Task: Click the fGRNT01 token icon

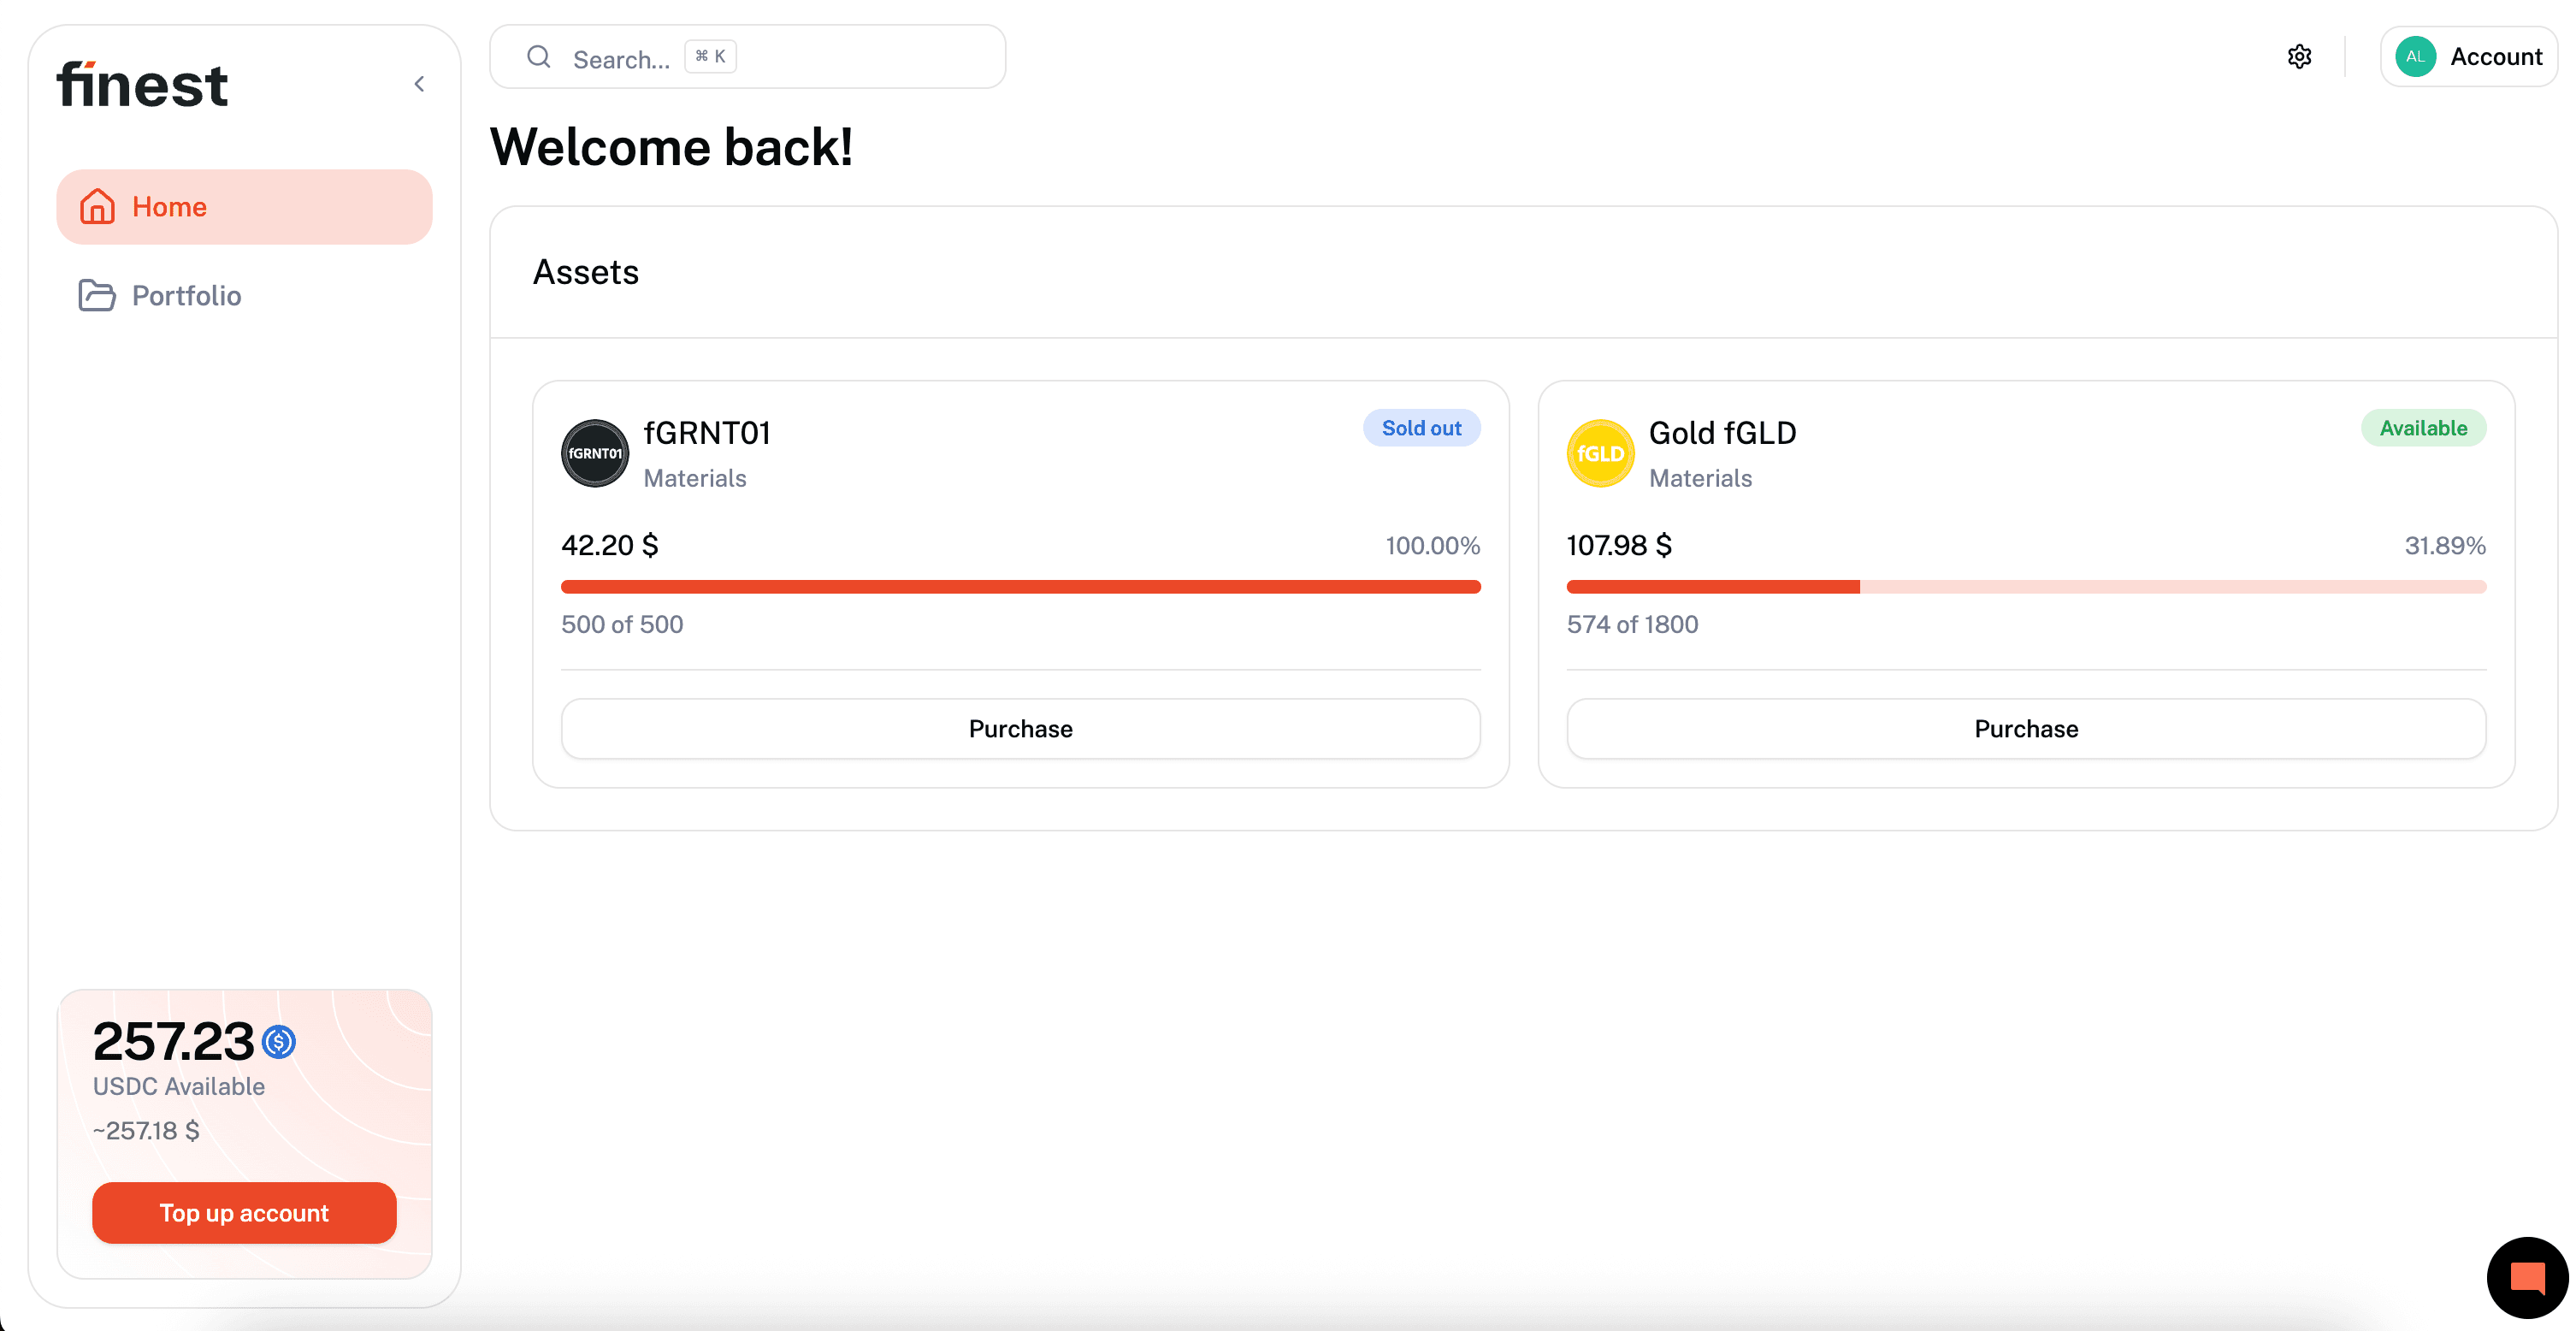Action: pos(595,453)
